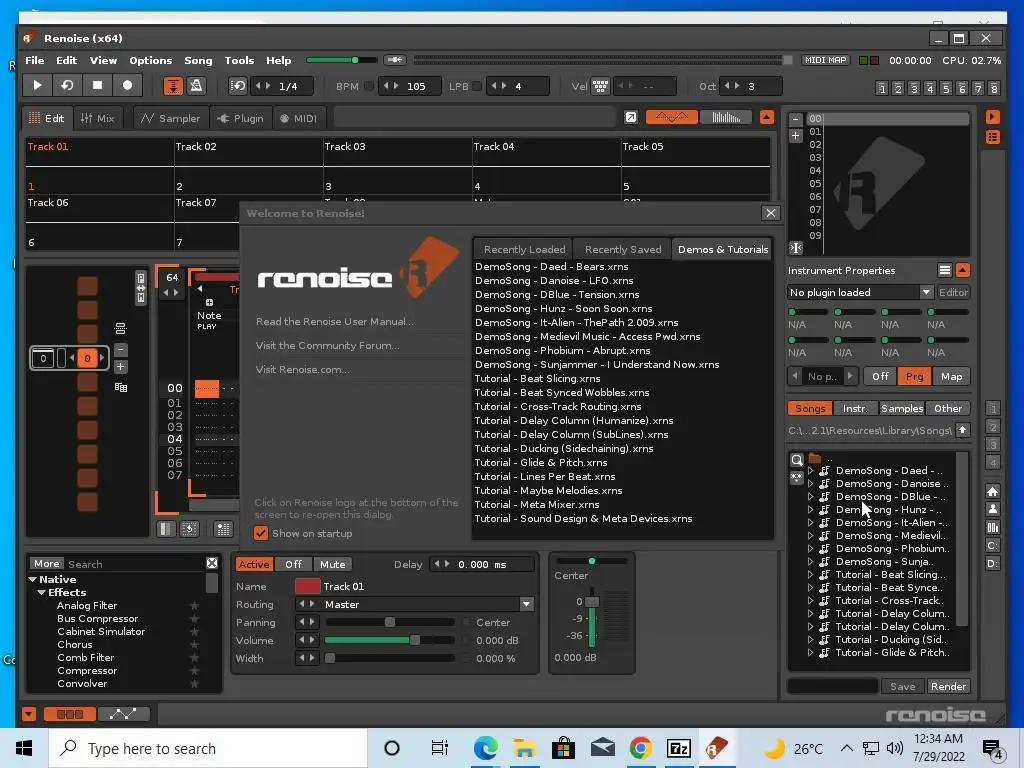Switch disk browser to Samples category
Image resolution: width=1024 pixels, height=768 pixels.
point(902,408)
